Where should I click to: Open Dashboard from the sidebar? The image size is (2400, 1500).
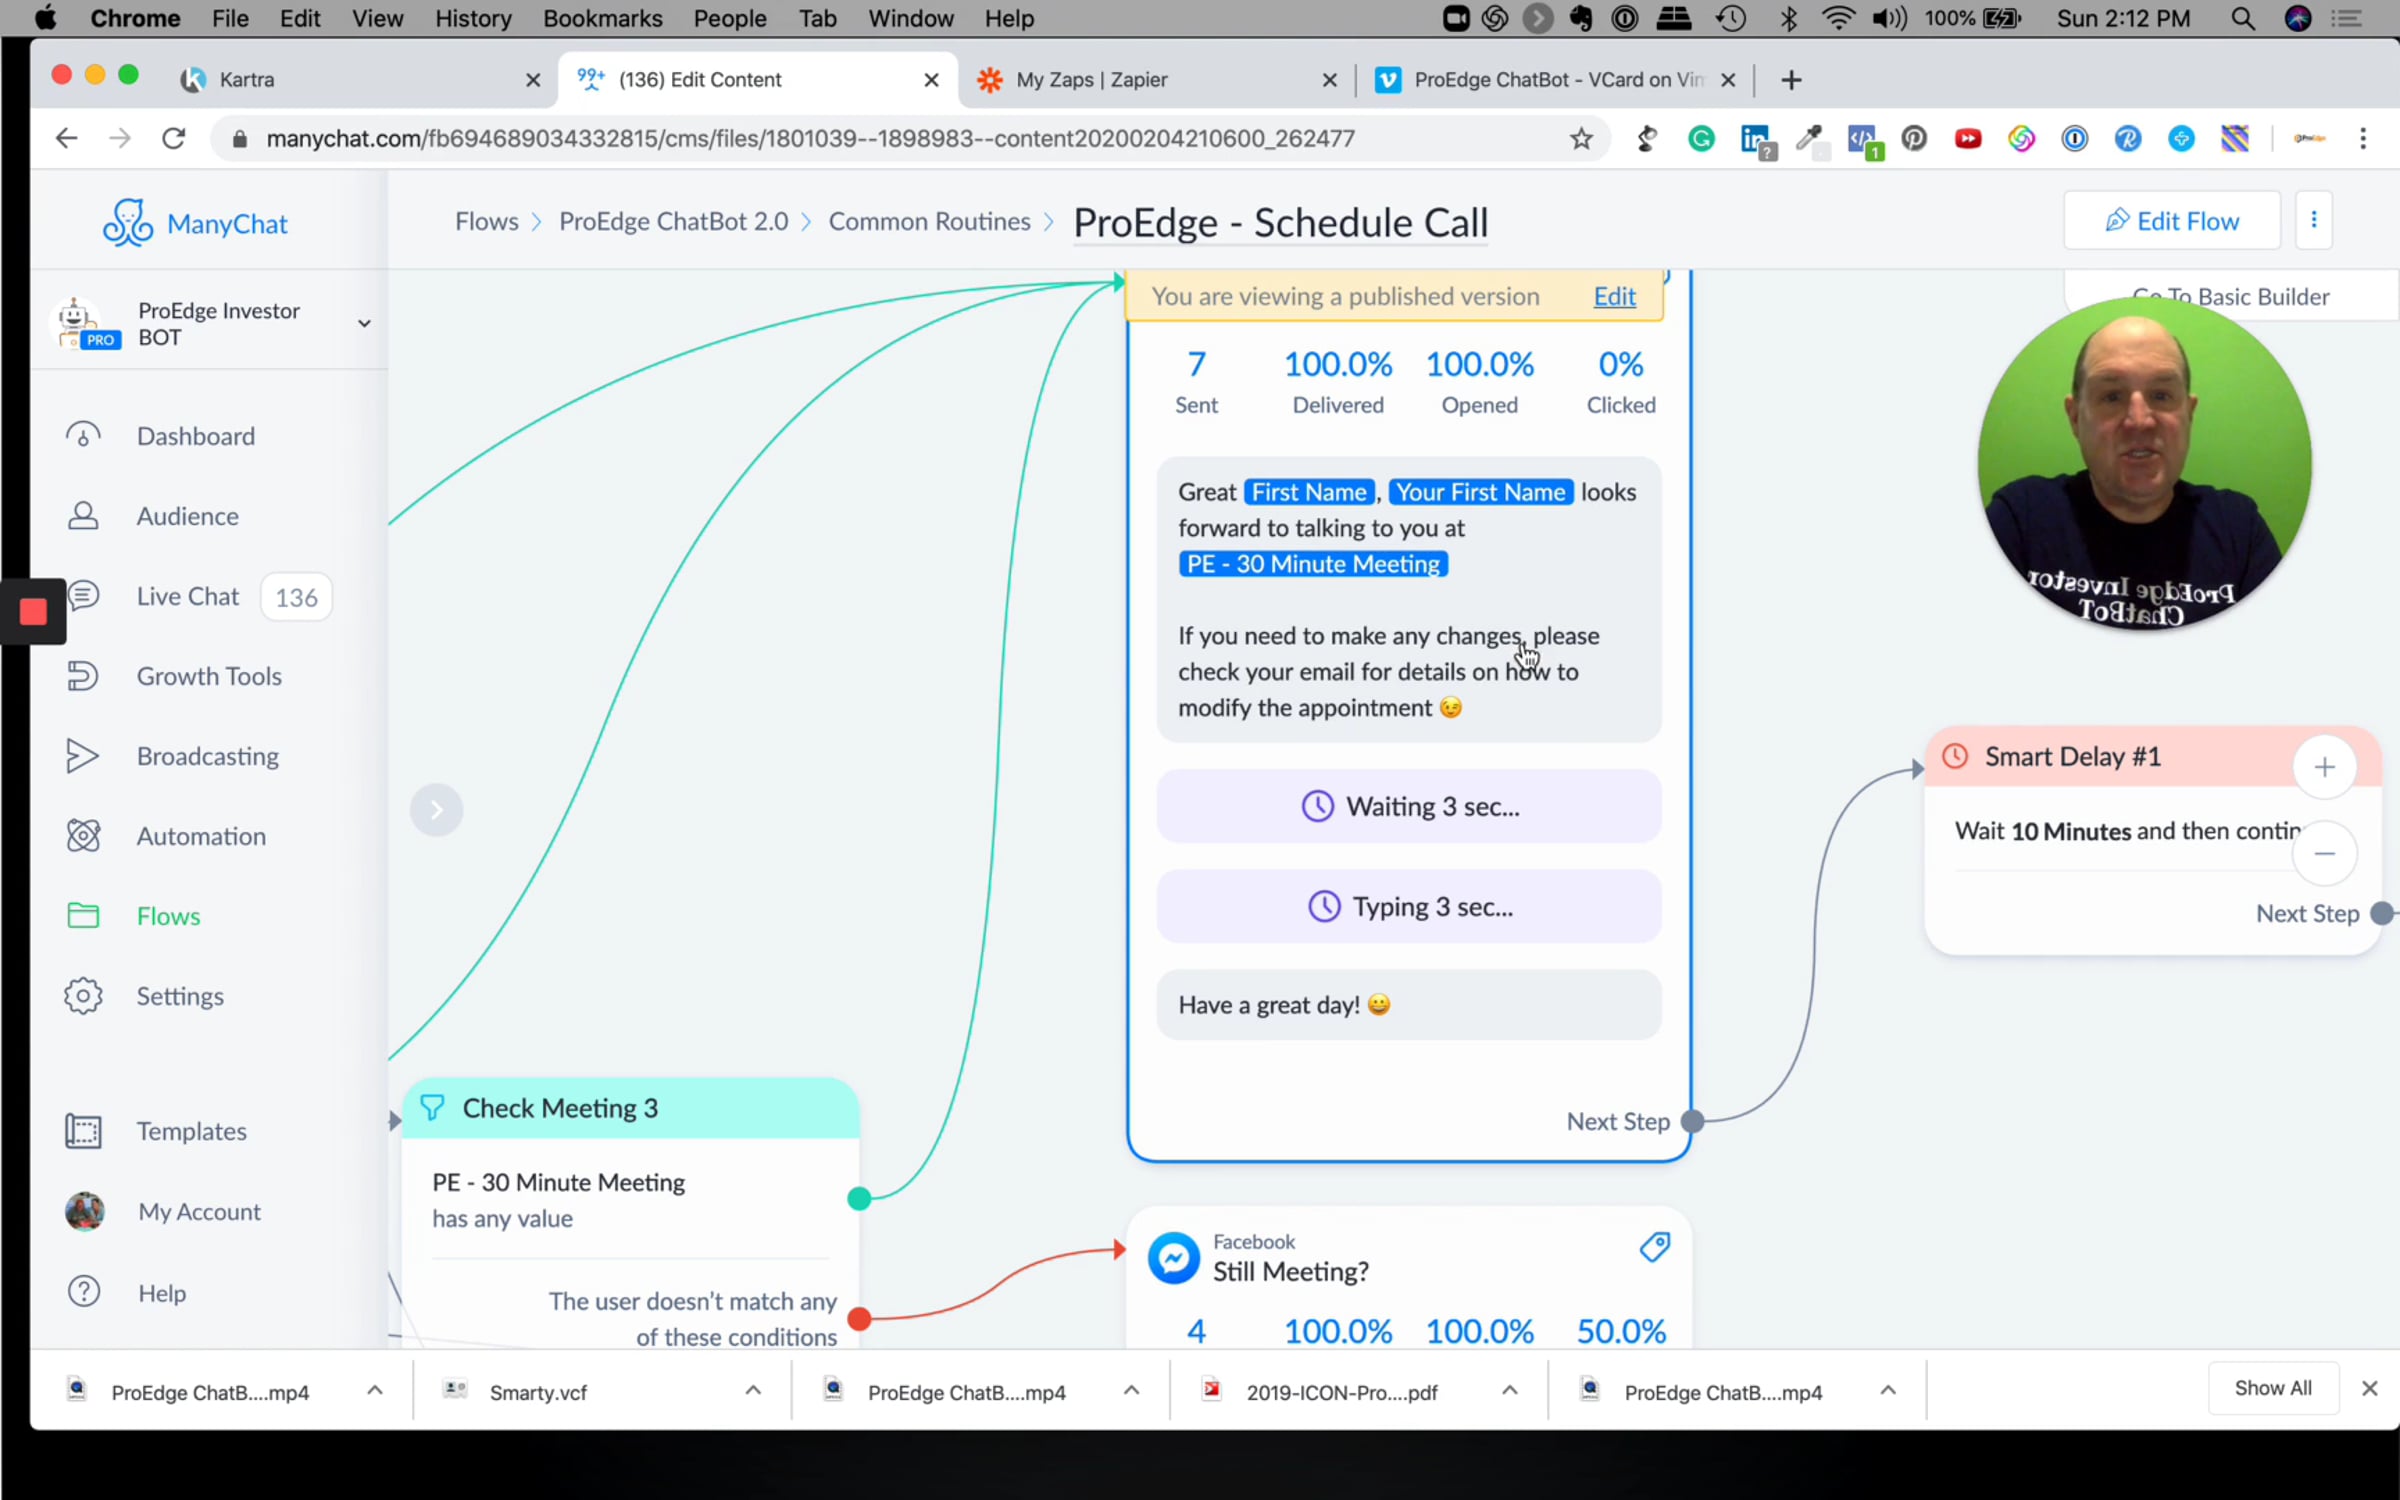[195, 436]
